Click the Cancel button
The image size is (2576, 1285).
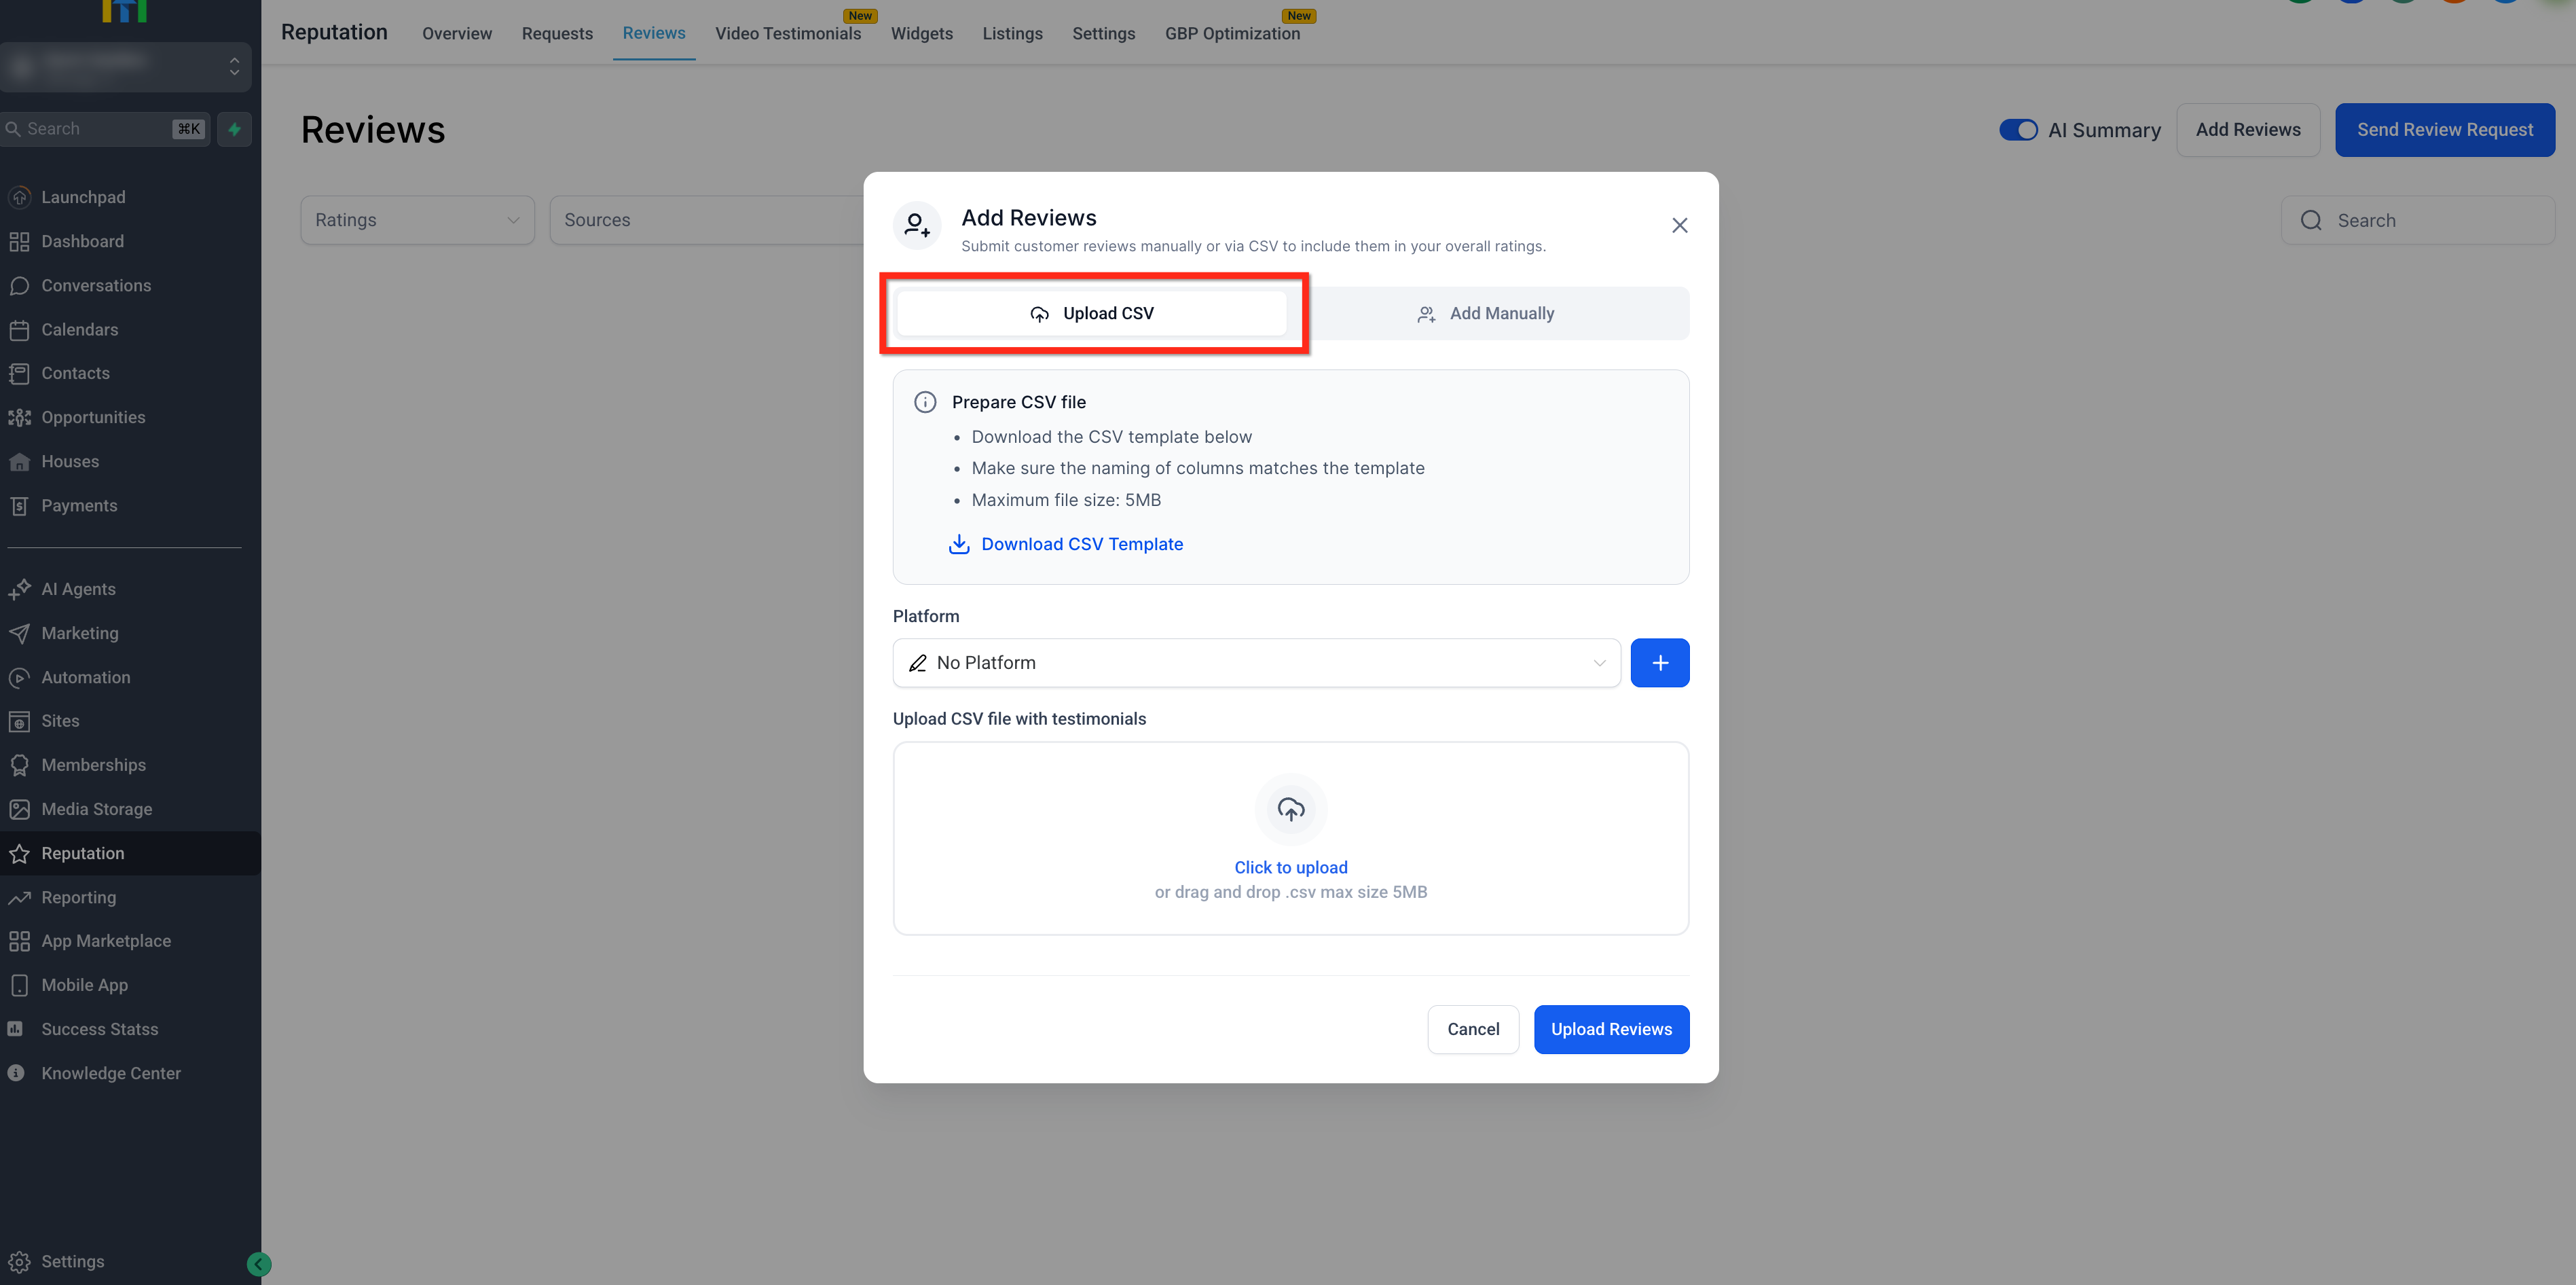pos(1472,1029)
